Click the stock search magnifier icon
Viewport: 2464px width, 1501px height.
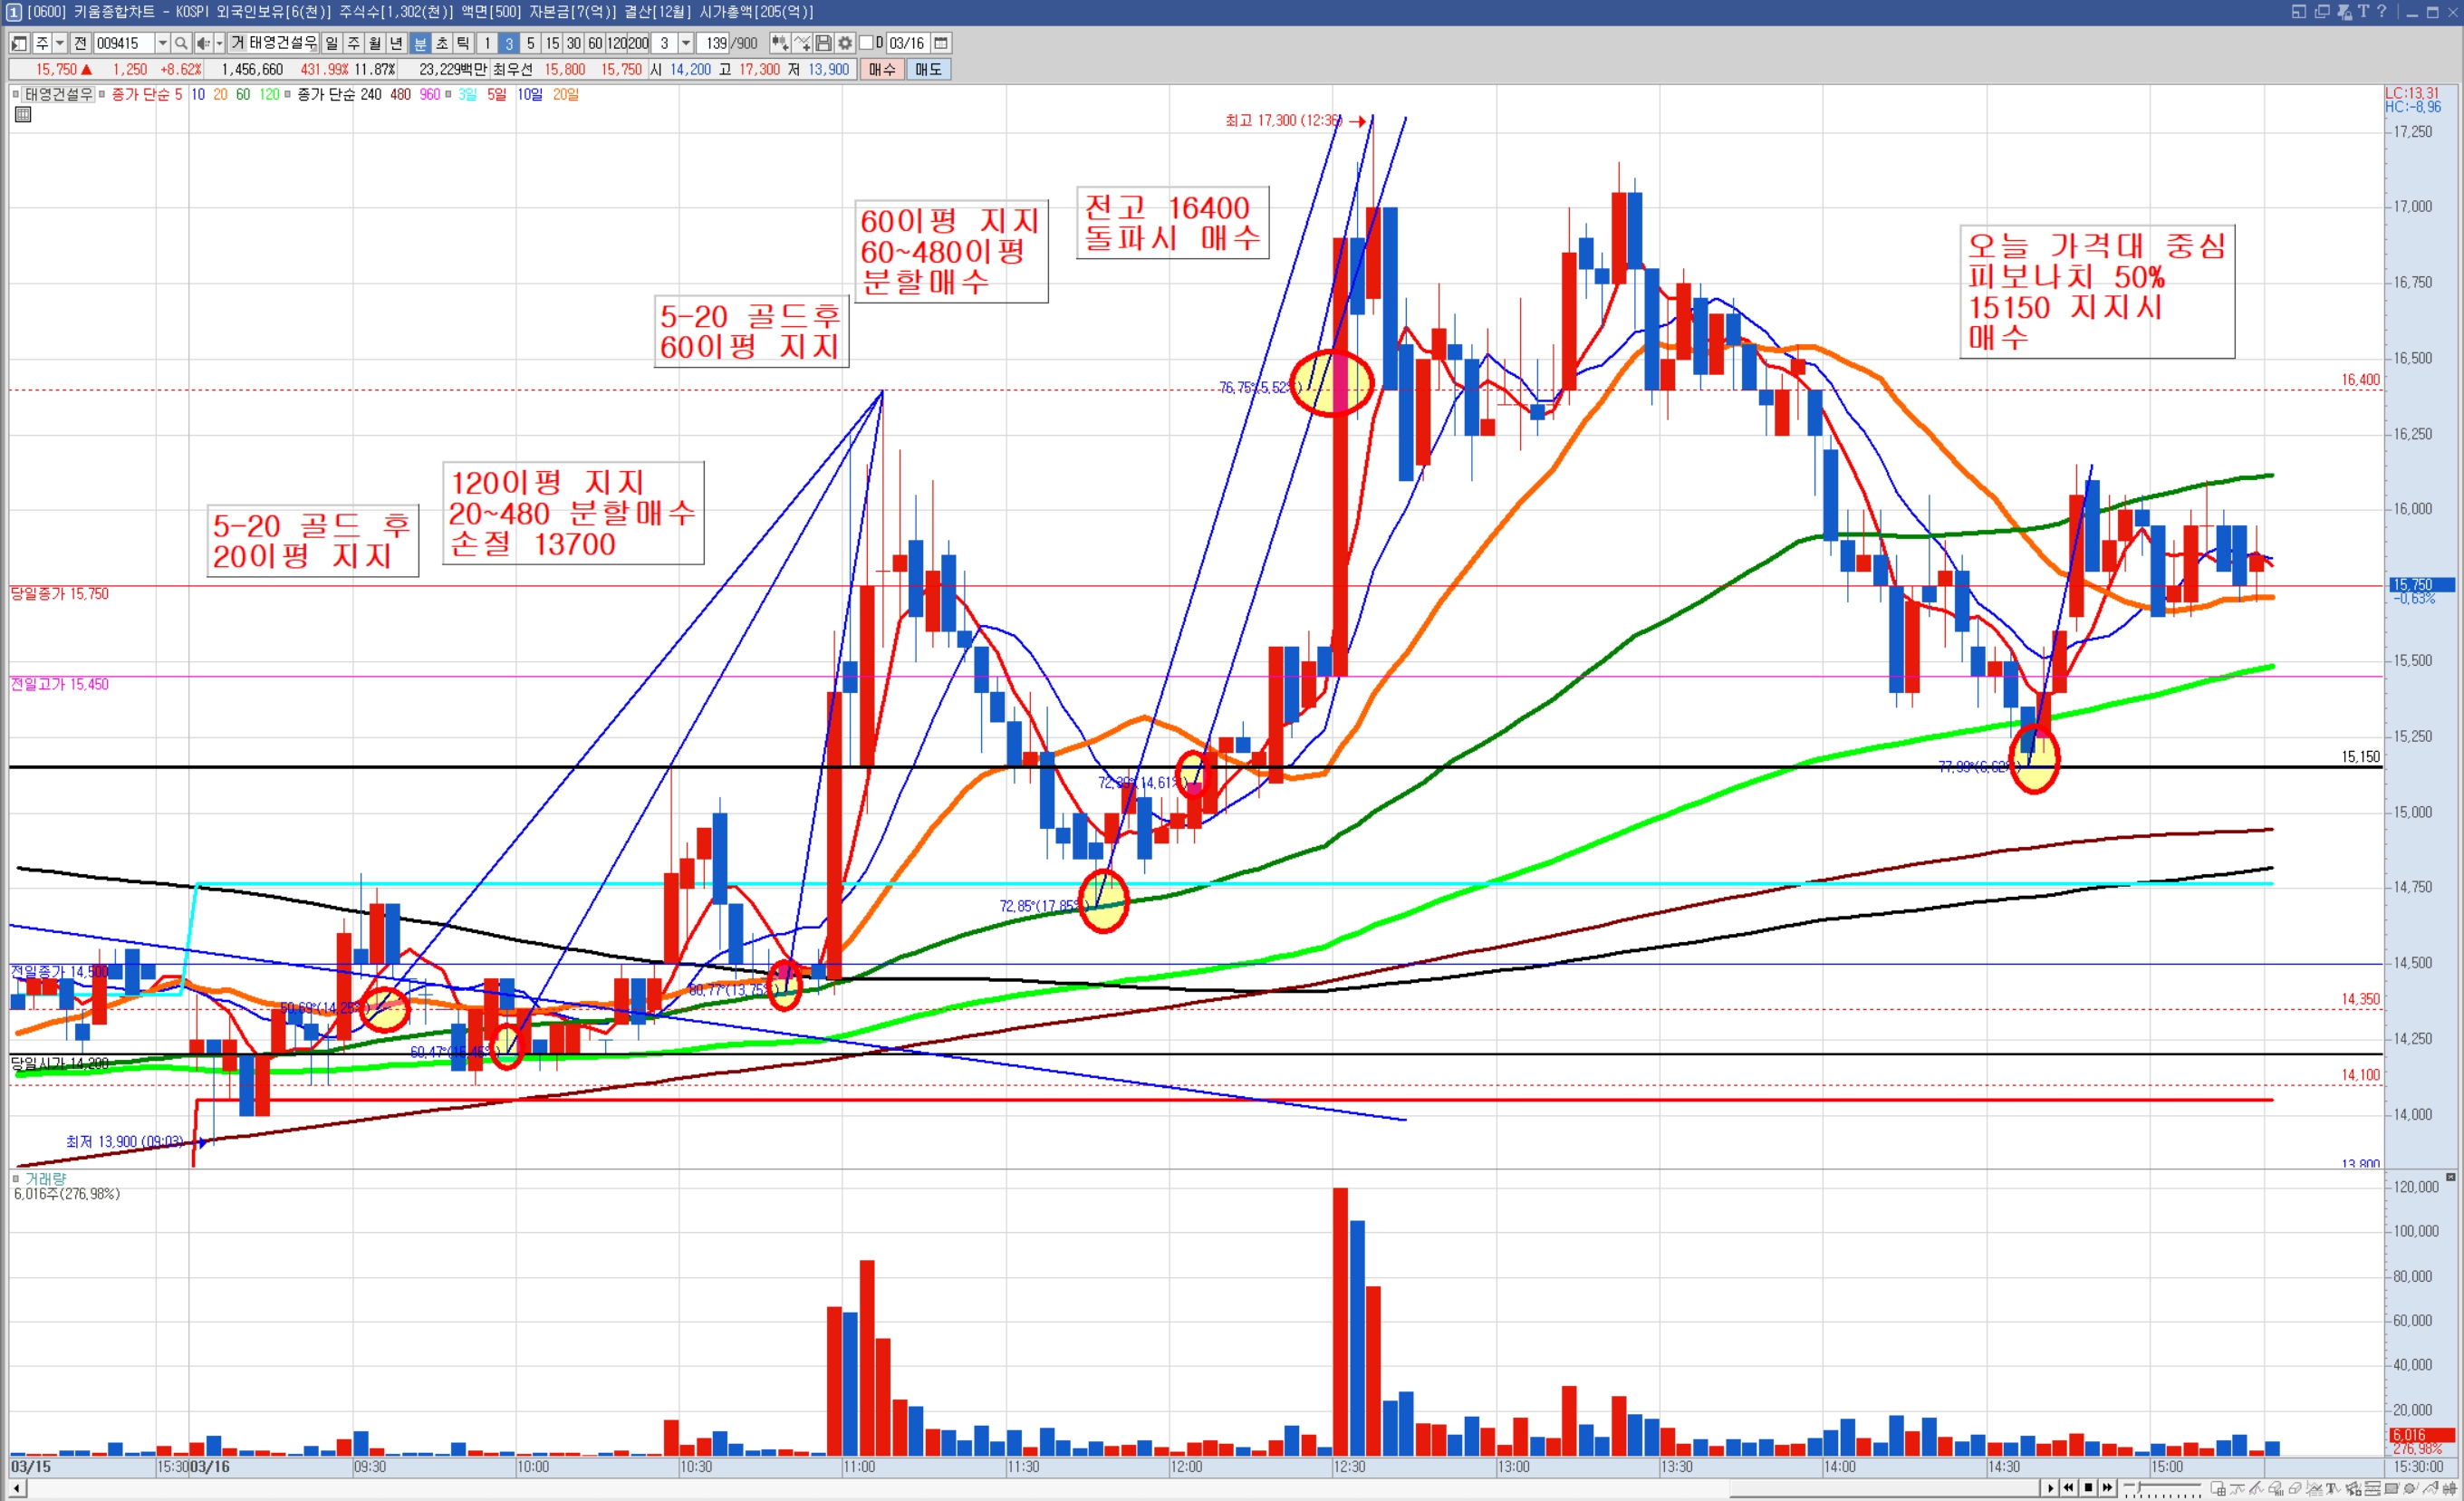[181, 43]
